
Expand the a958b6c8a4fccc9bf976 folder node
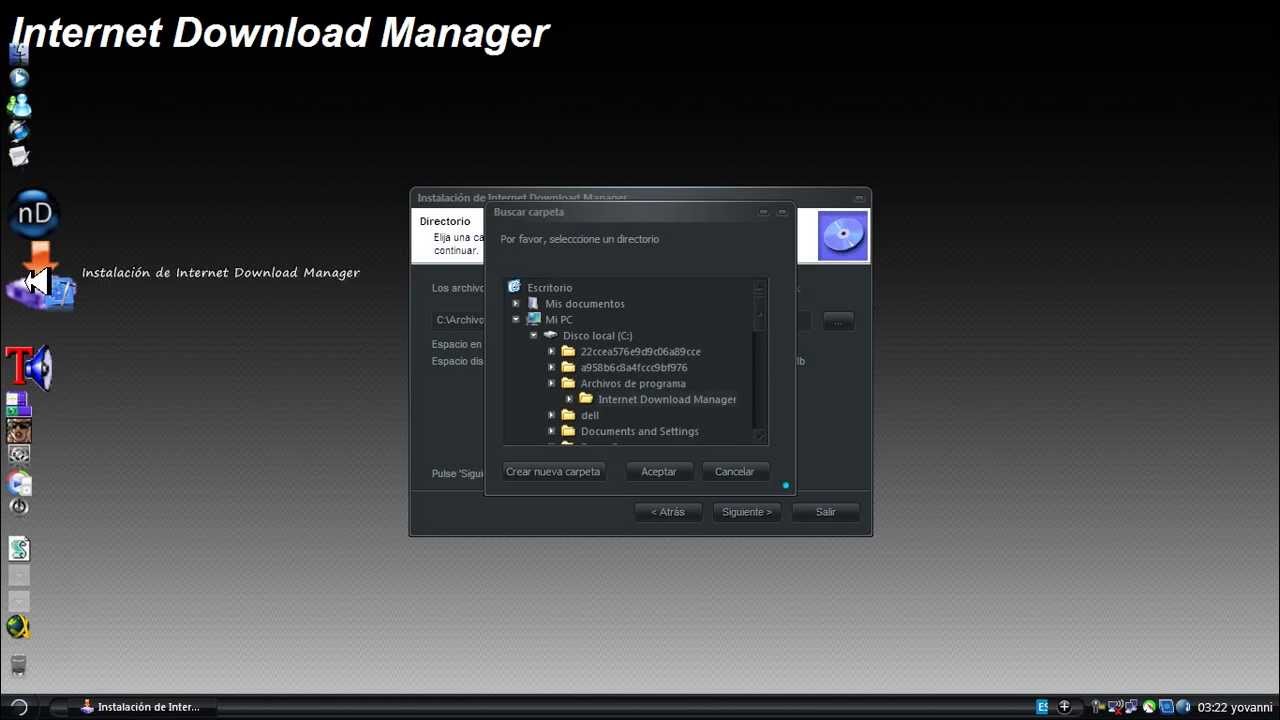pyautogui.click(x=551, y=368)
